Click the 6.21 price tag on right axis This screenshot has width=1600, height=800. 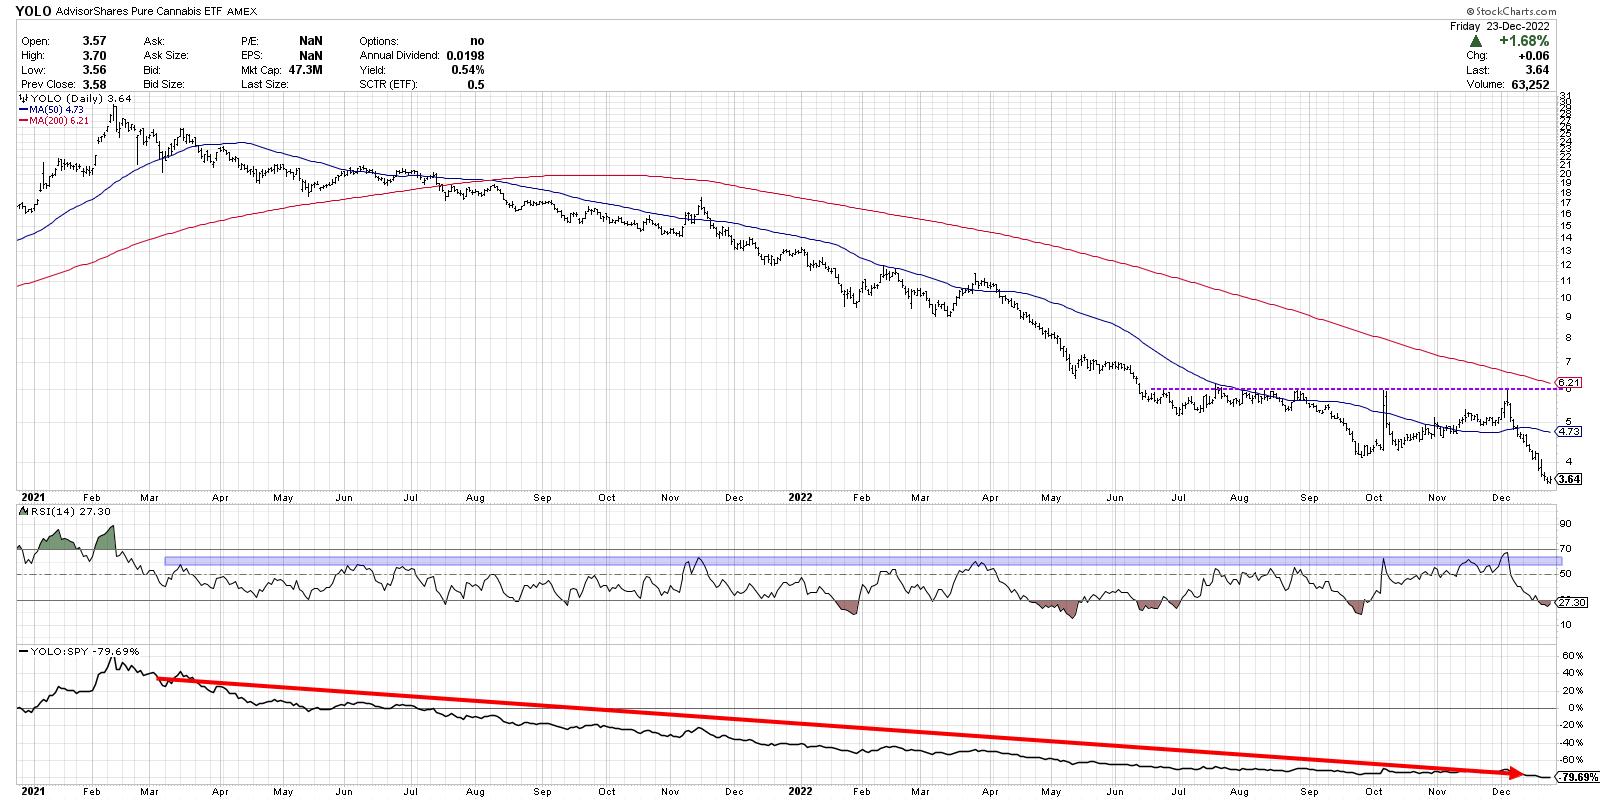(x=1567, y=382)
